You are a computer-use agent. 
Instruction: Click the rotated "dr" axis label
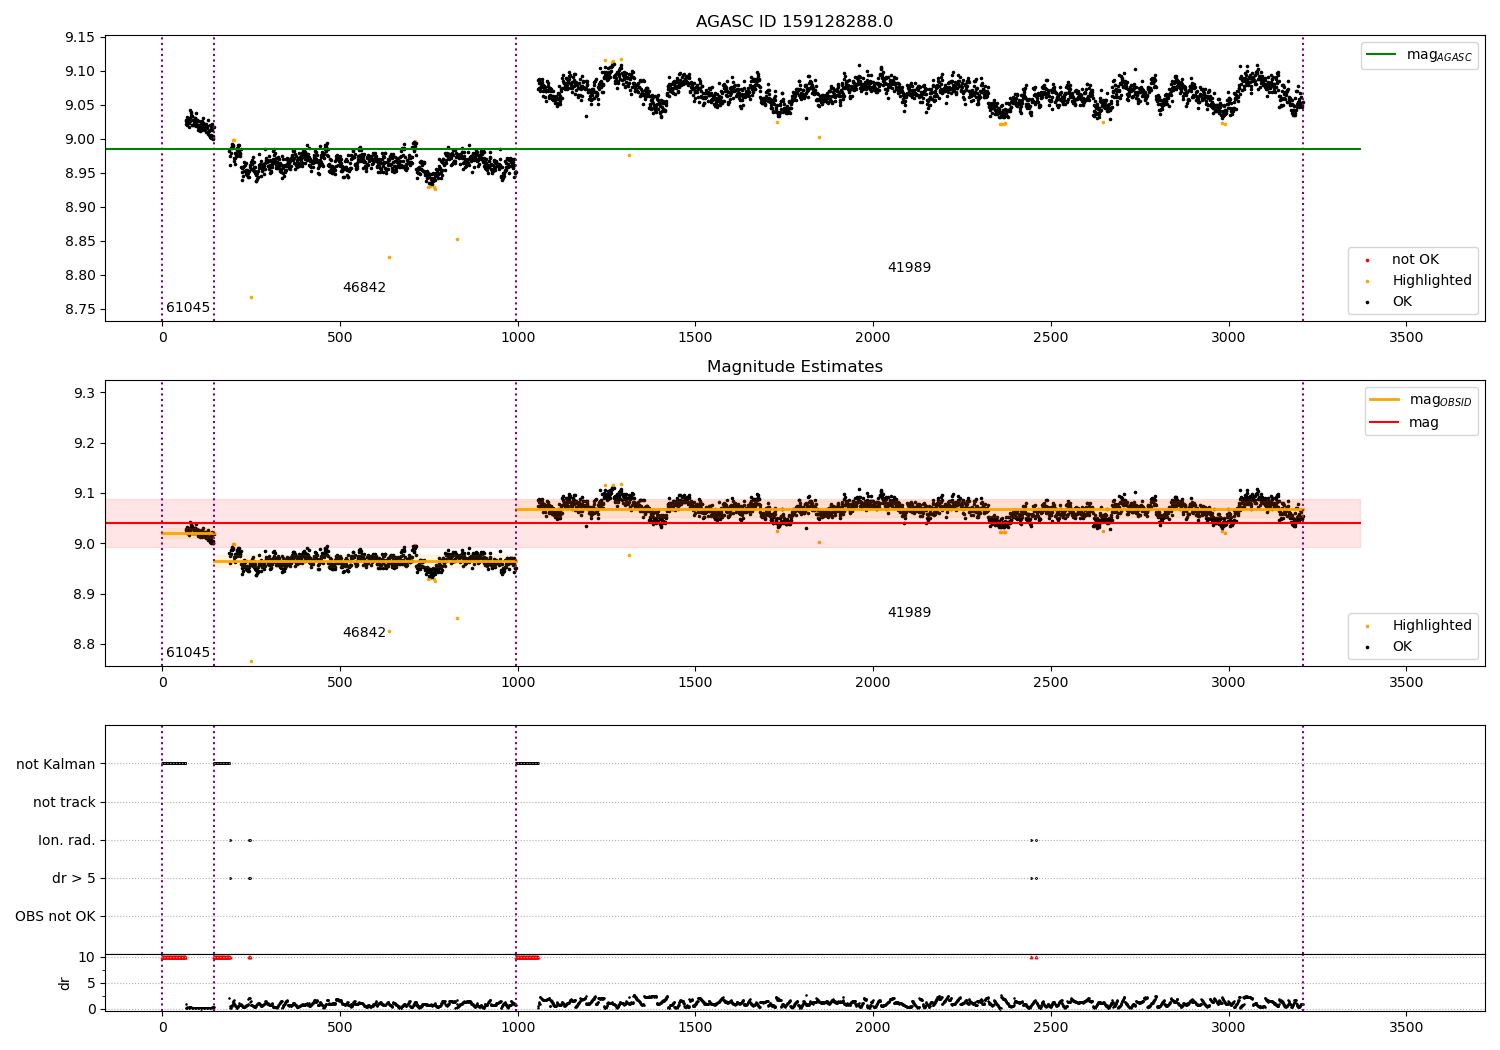(65, 983)
